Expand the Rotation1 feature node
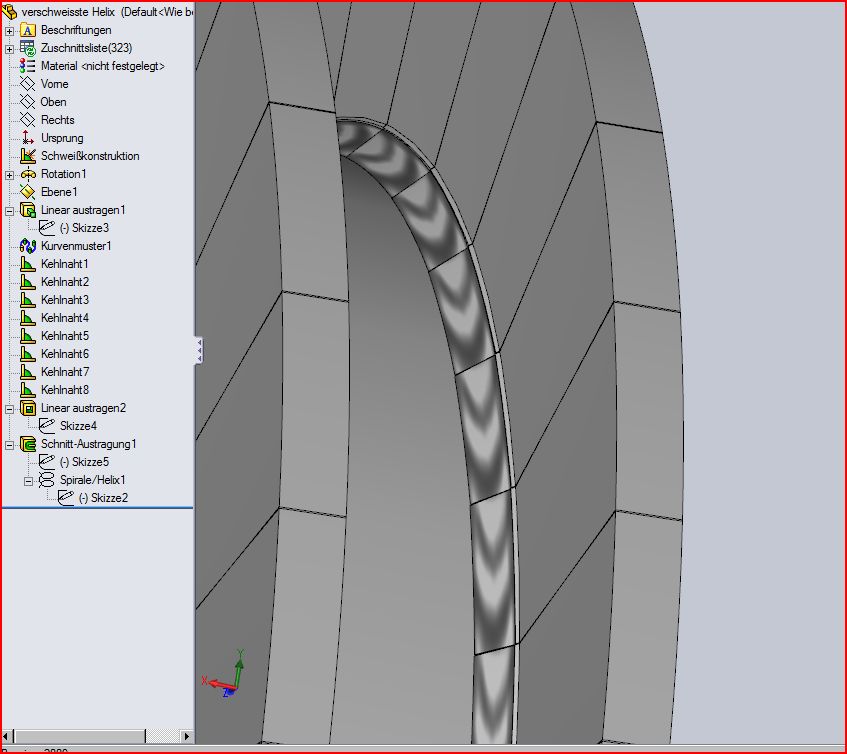Viewport: 847px width, 754px height. (x=9, y=175)
